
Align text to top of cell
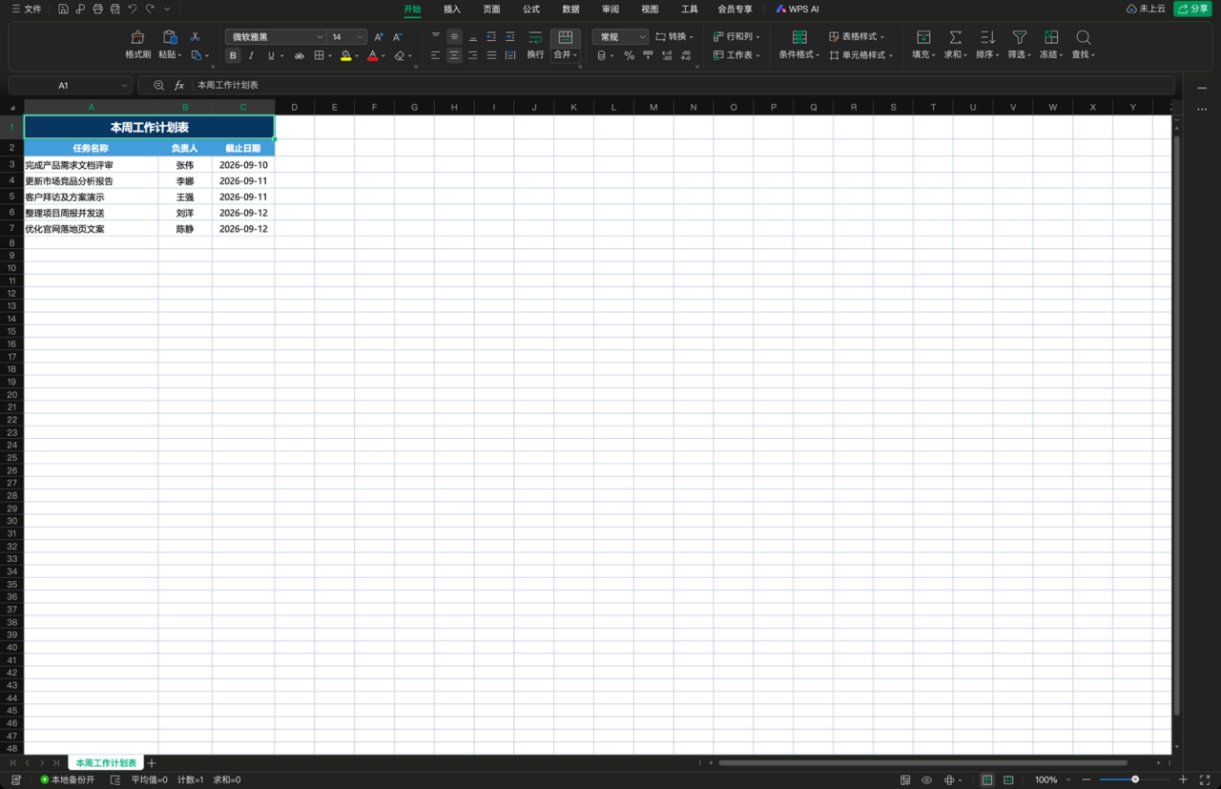pos(435,37)
